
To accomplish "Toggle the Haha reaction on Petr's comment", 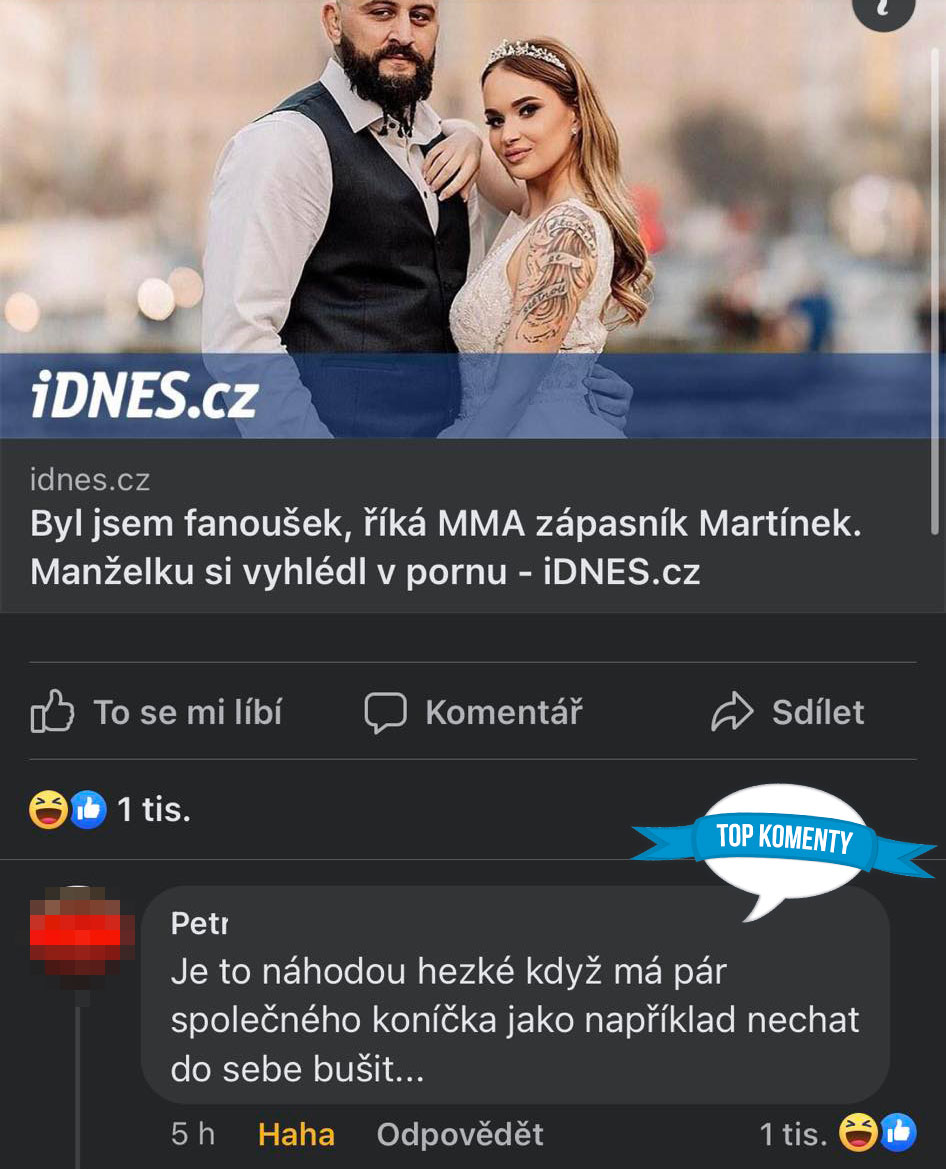I will 296,1134.
